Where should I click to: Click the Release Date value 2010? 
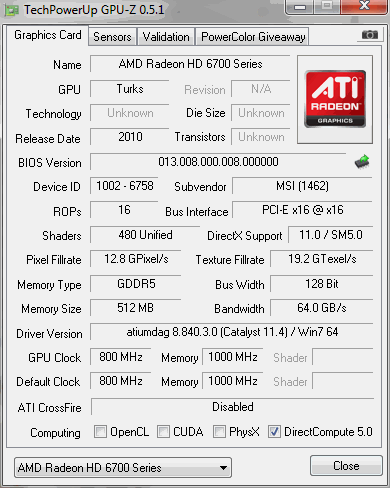pyautogui.click(x=130, y=137)
